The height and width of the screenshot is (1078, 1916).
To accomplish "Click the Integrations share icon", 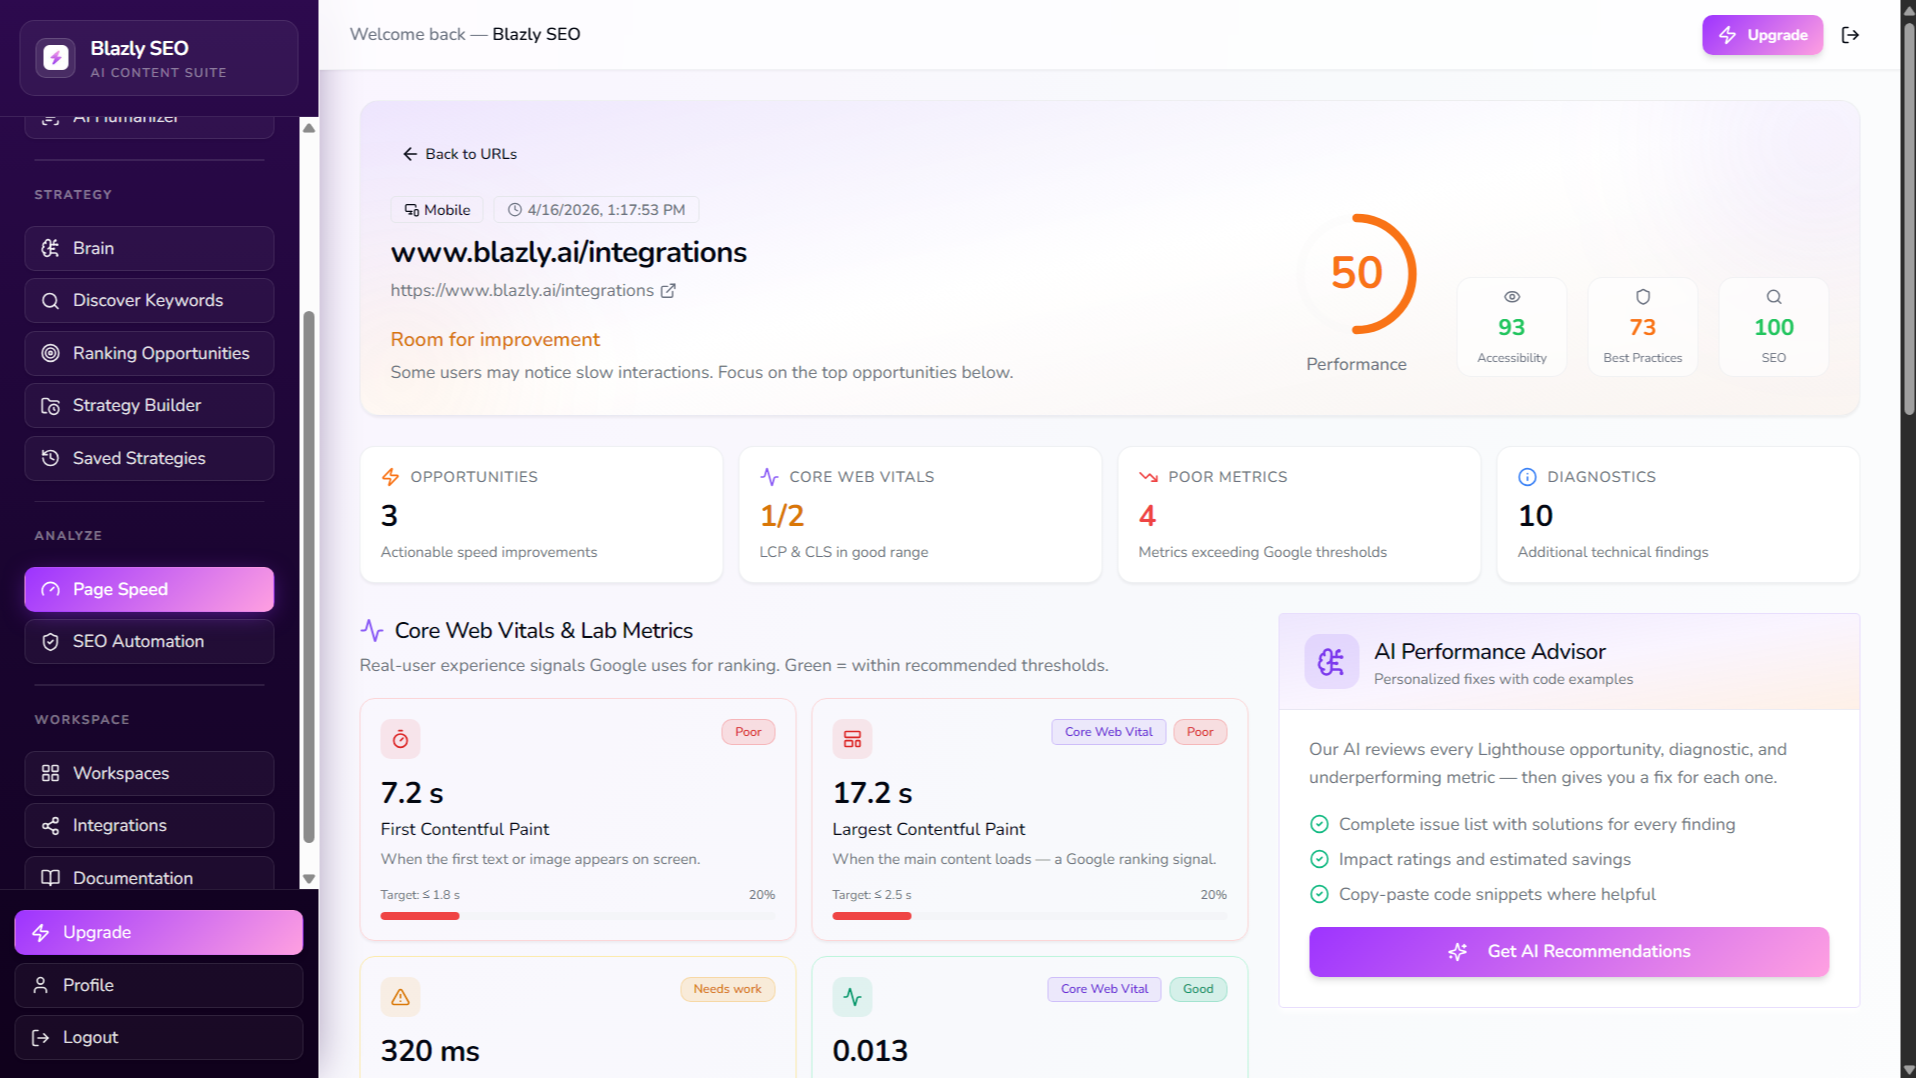I will pos(50,825).
